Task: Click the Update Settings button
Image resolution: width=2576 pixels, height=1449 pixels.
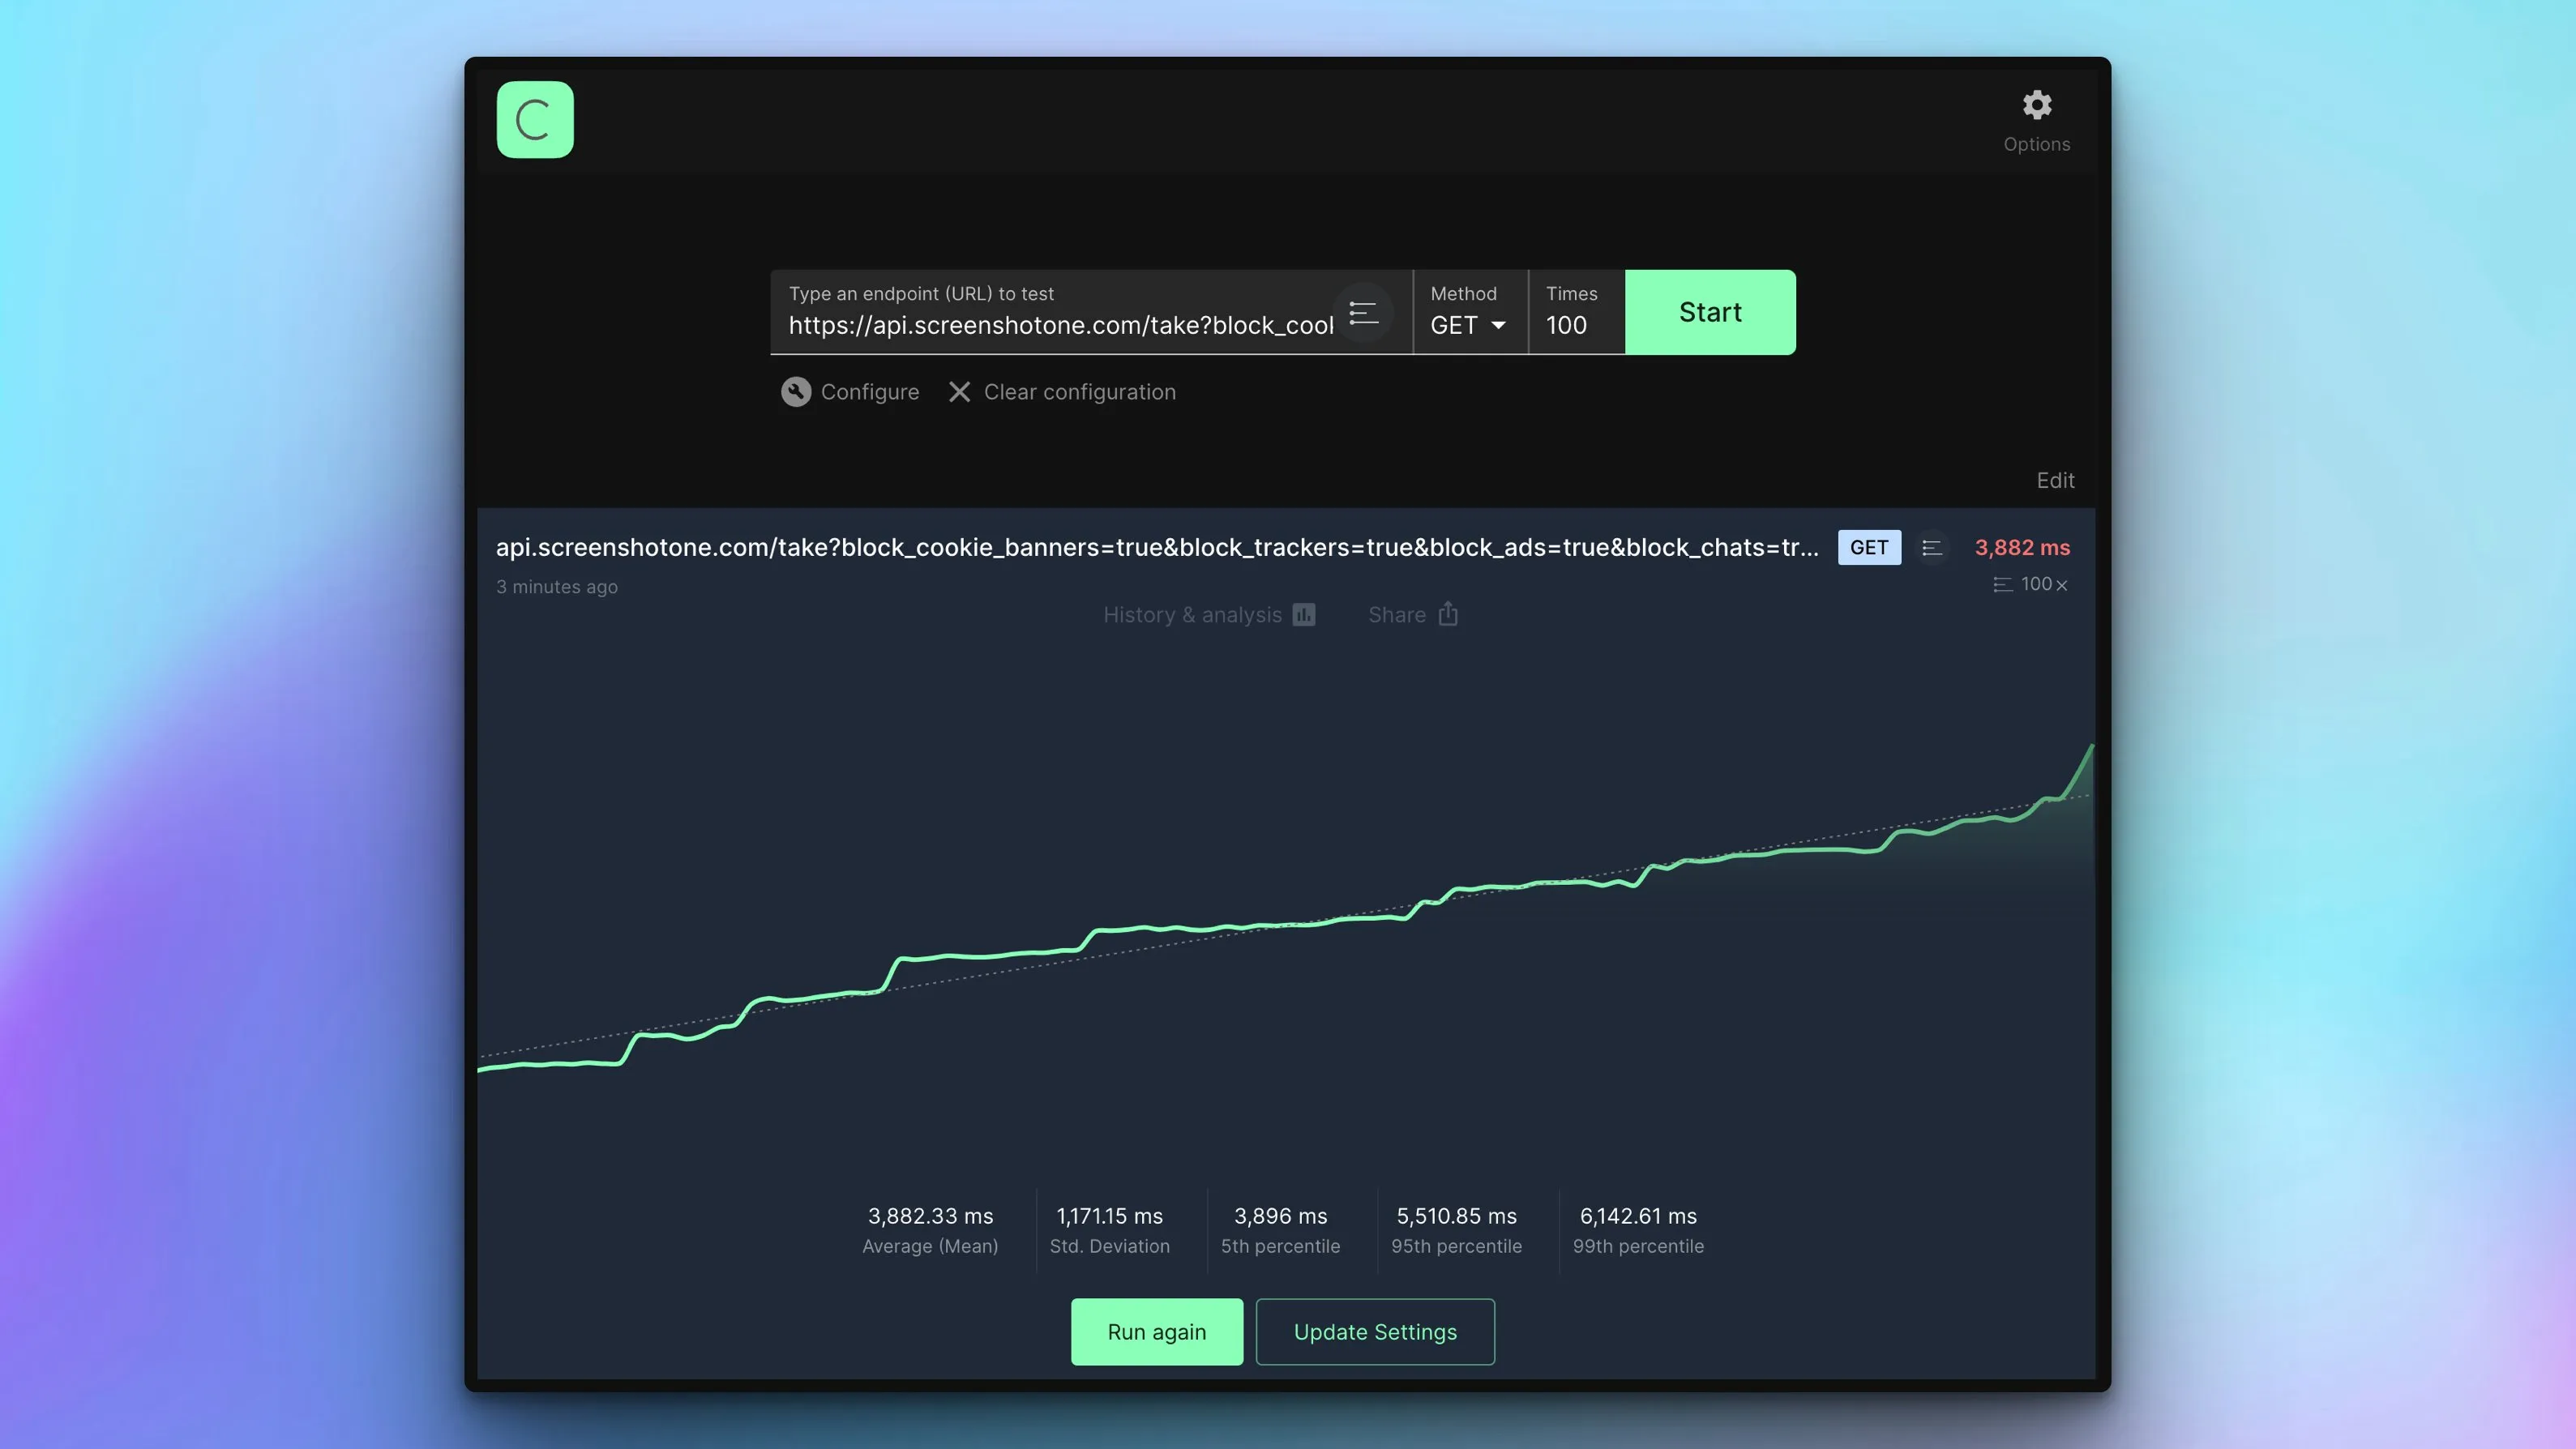Action: coord(1375,1331)
